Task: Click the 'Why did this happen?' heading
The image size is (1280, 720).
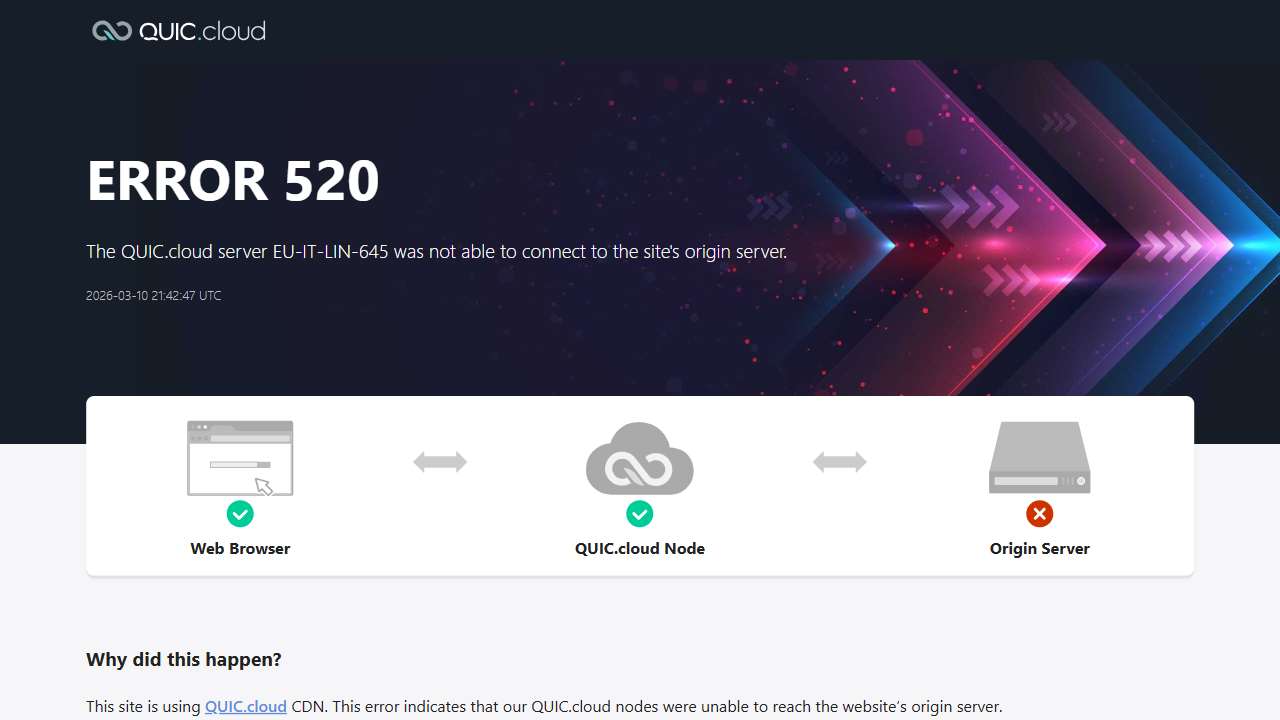Action: click(184, 659)
